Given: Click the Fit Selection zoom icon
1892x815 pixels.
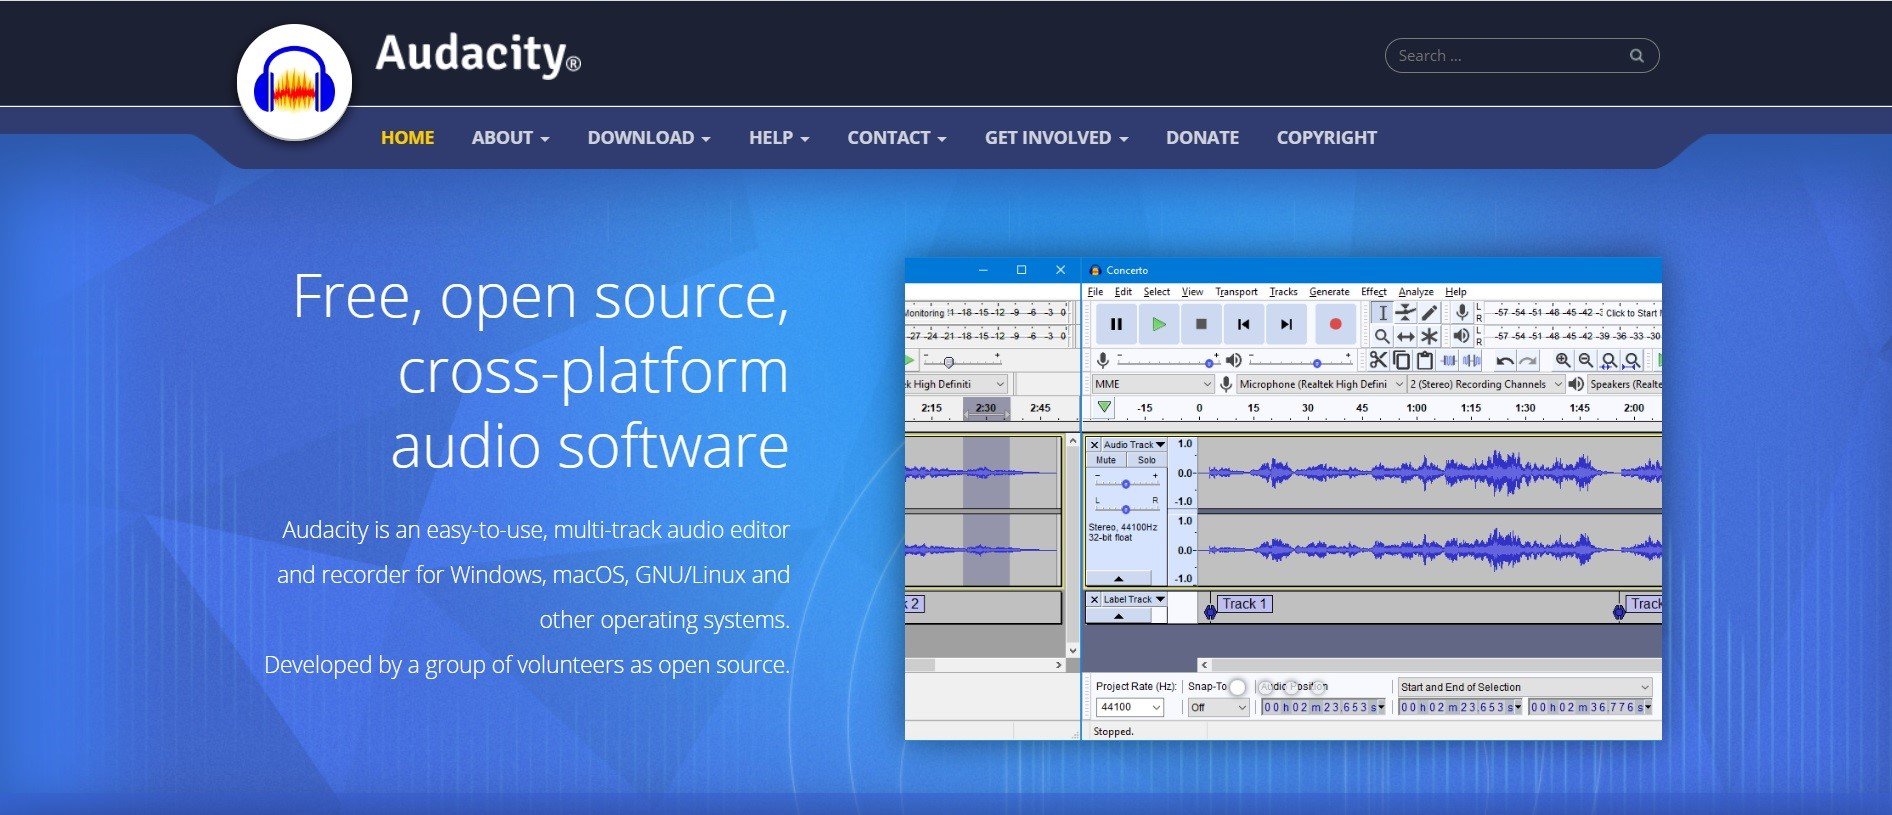Looking at the screenshot, I should 1608,360.
